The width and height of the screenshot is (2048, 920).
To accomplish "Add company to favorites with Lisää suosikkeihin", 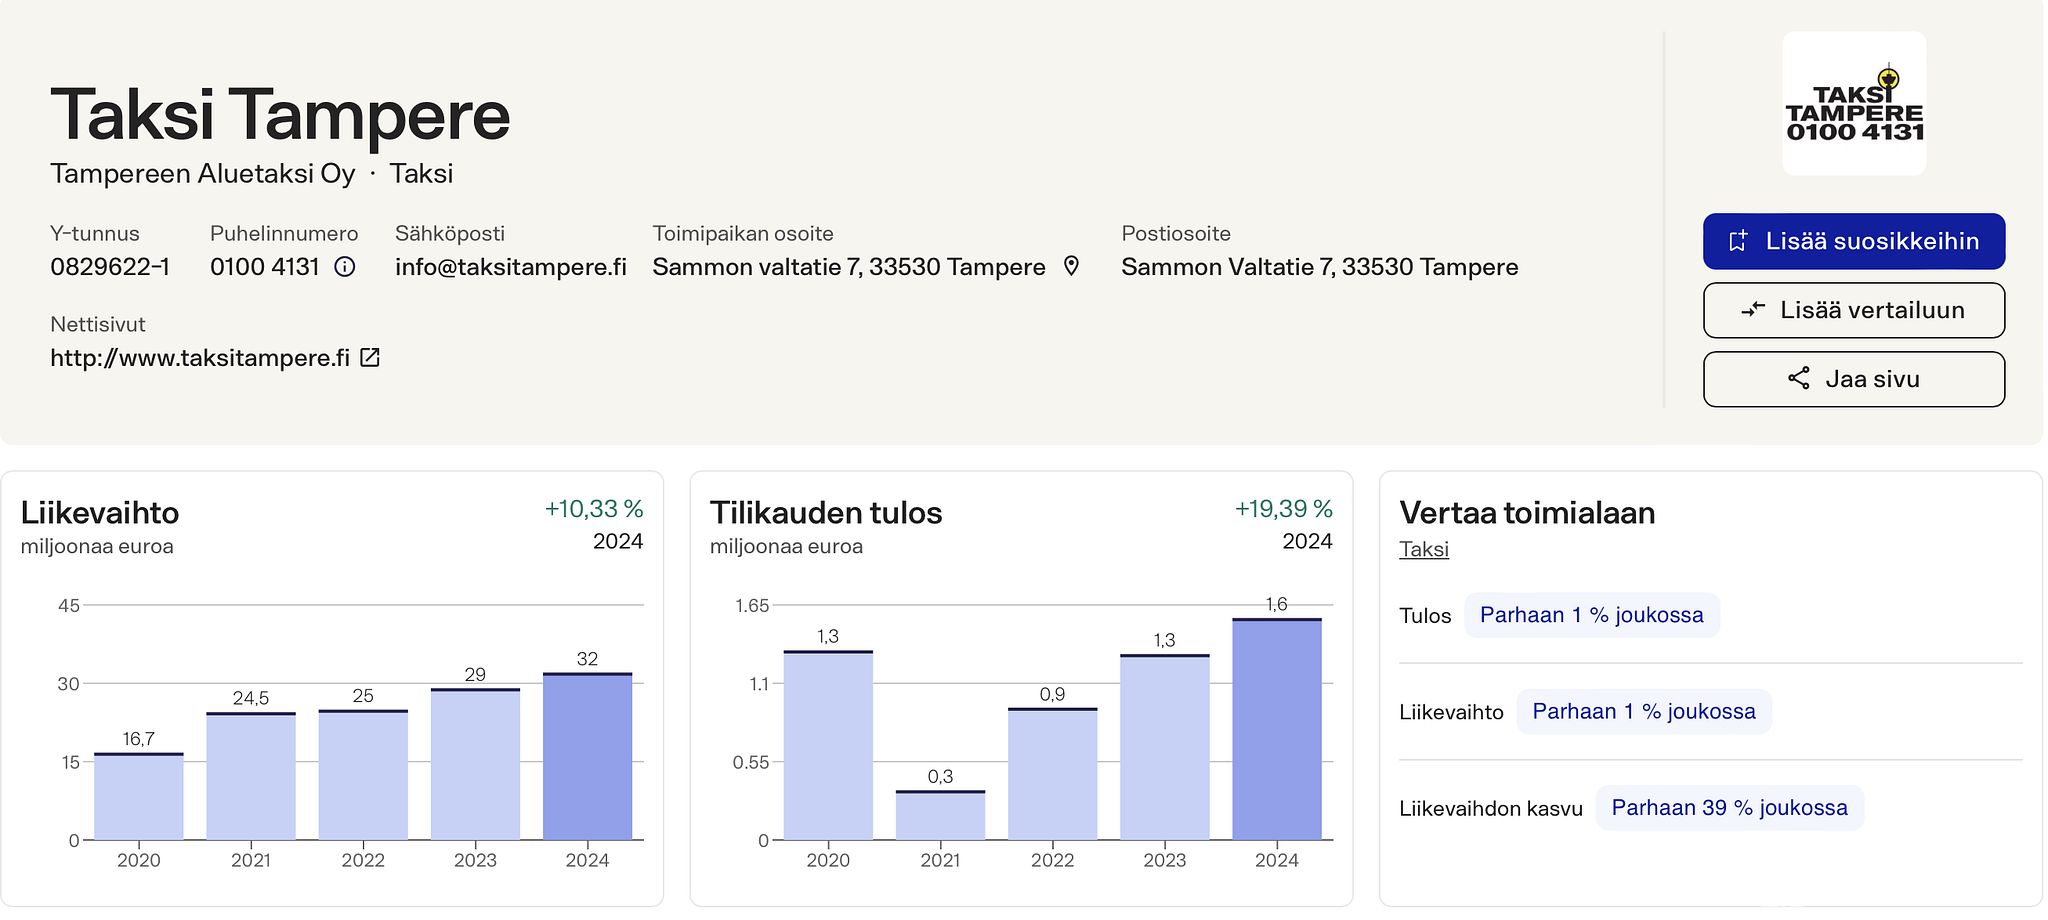I will click(1854, 241).
